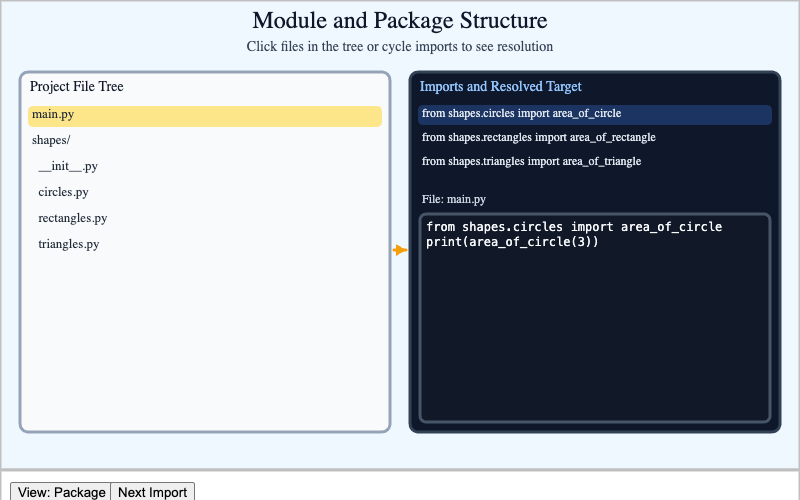Click the import statement inside the code viewer
800x500 pixels.
pos(573,227)
